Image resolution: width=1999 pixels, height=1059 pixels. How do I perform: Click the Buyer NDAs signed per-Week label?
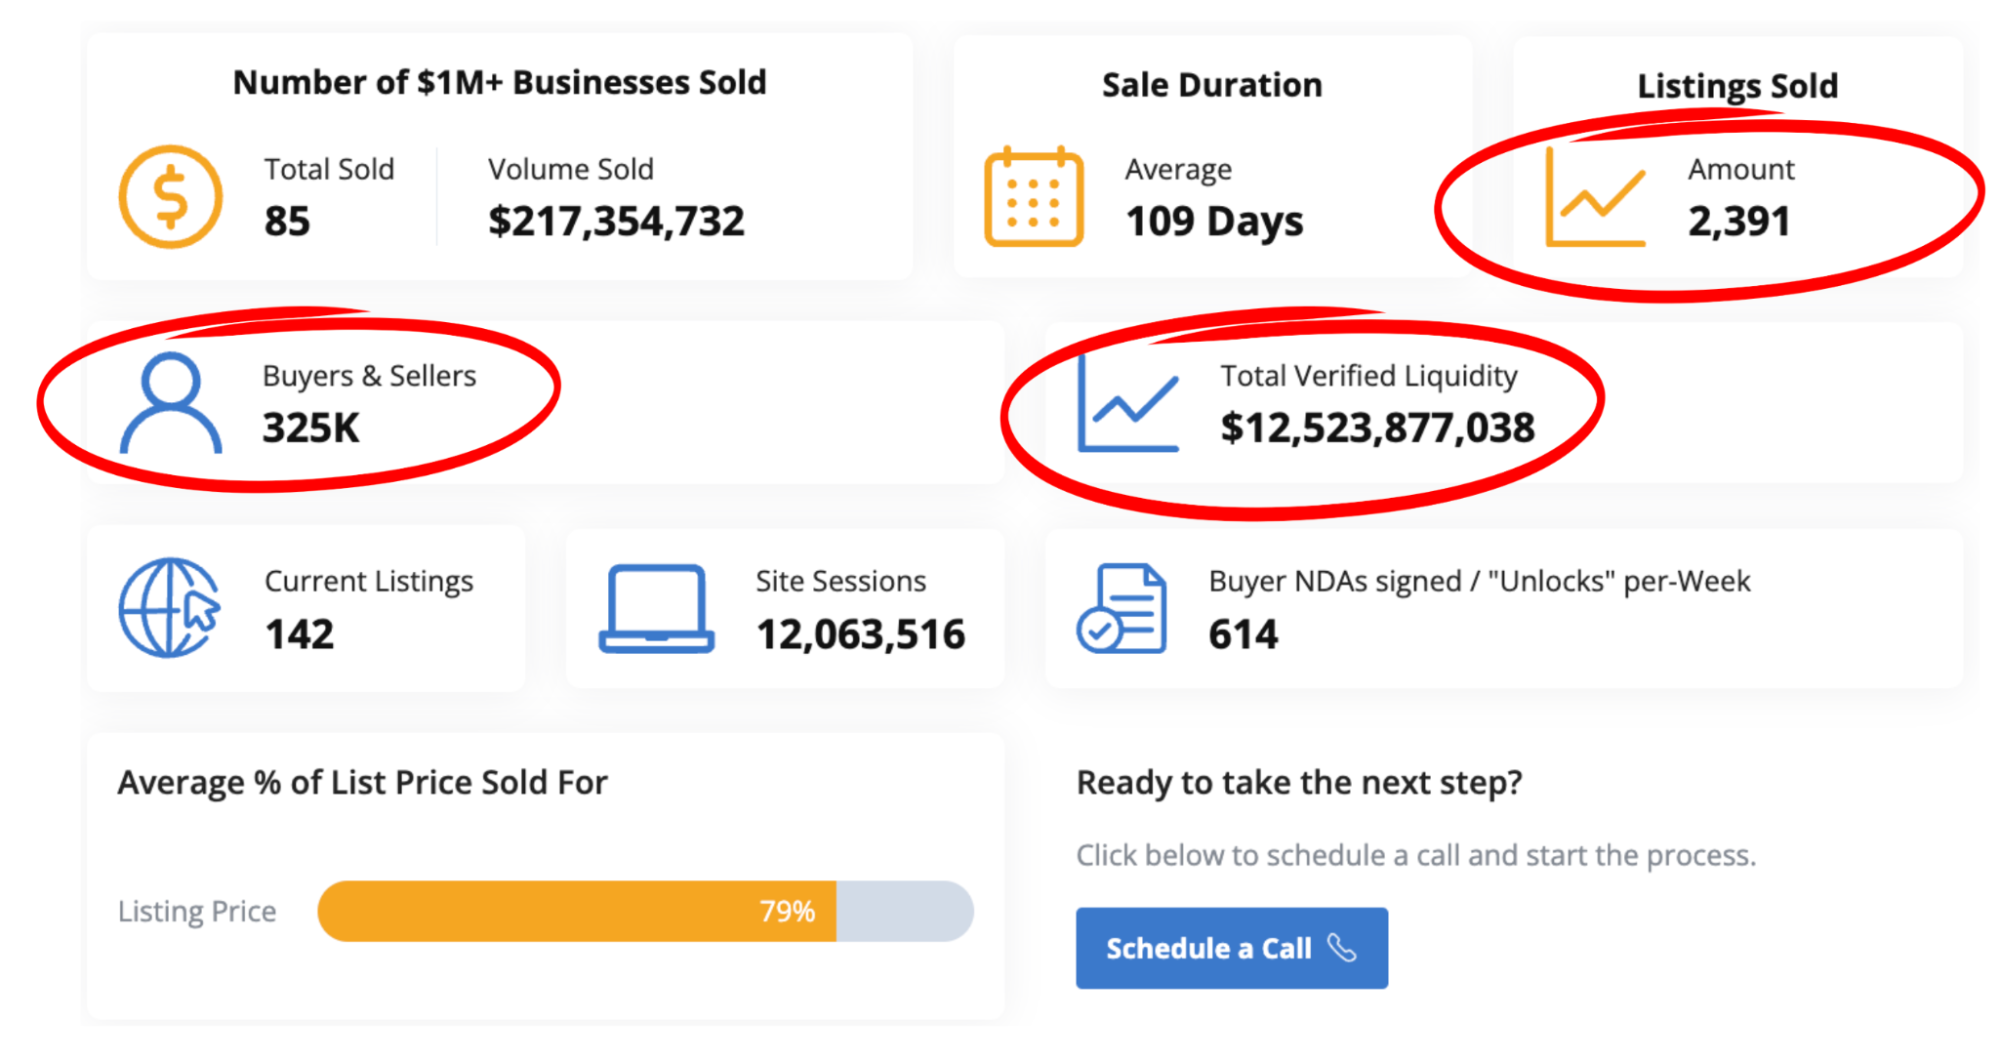click(x=1480, y=582)
